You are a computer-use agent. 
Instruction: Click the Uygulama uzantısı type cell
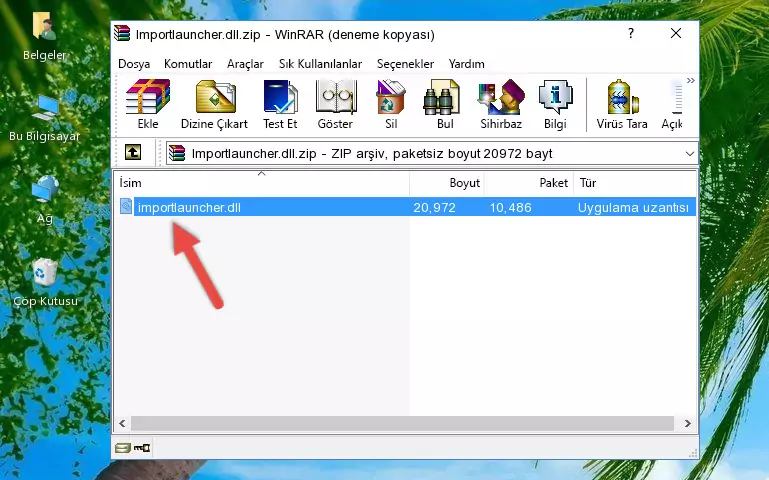click(x=633, y=207)
